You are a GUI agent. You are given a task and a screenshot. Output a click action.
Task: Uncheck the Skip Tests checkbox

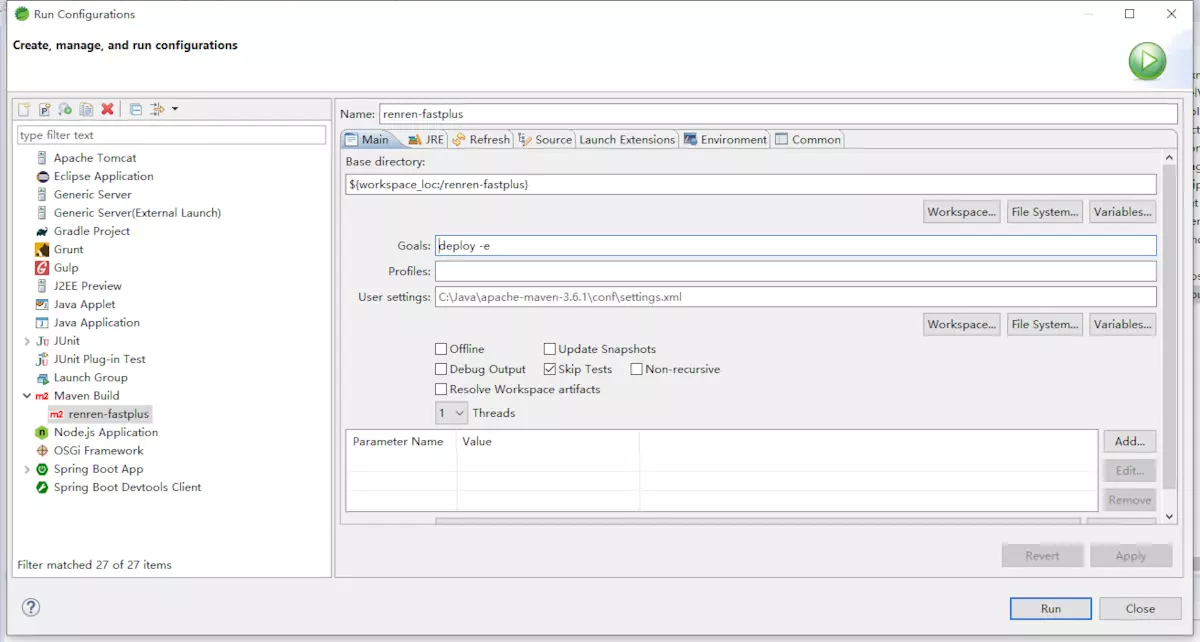(x=550, y=369)
